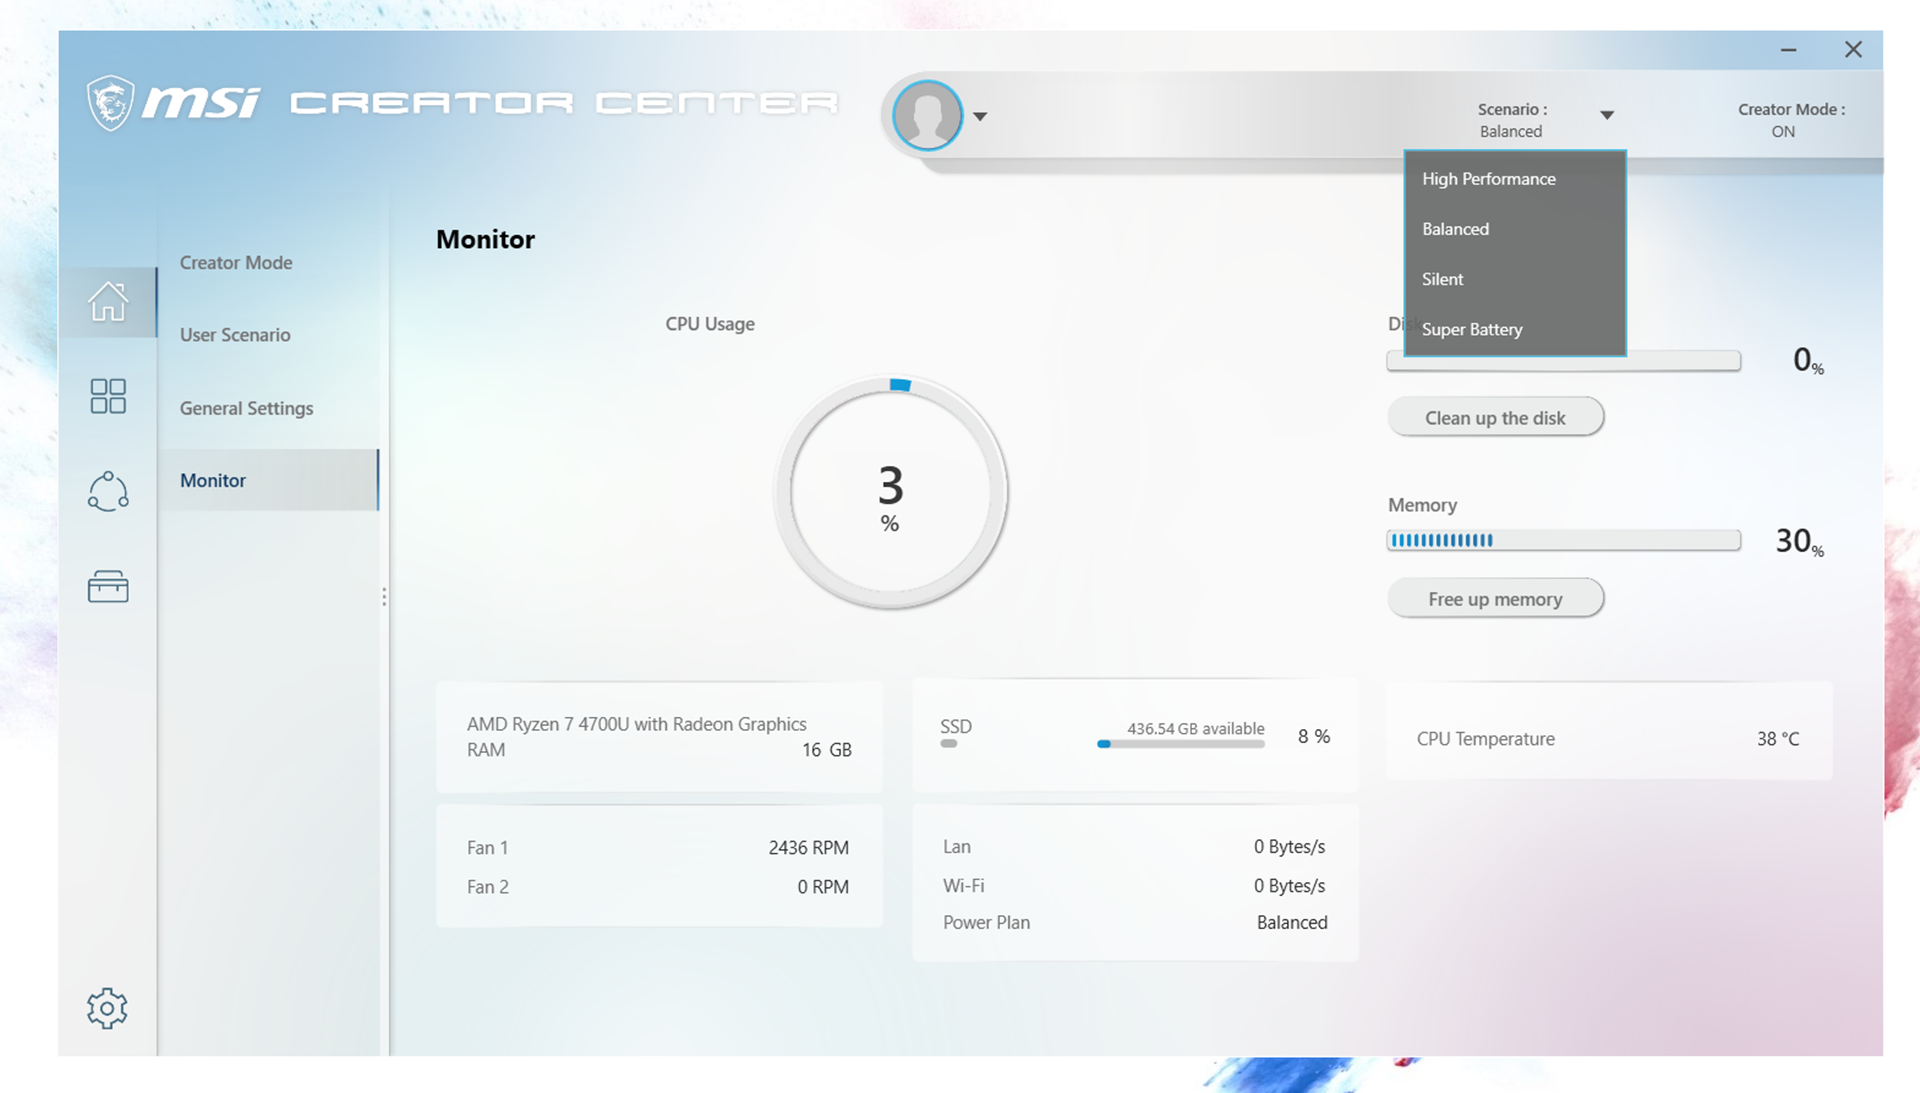
Task: Open the four-squares apps grid icon
Action: [x=108, y=396]
